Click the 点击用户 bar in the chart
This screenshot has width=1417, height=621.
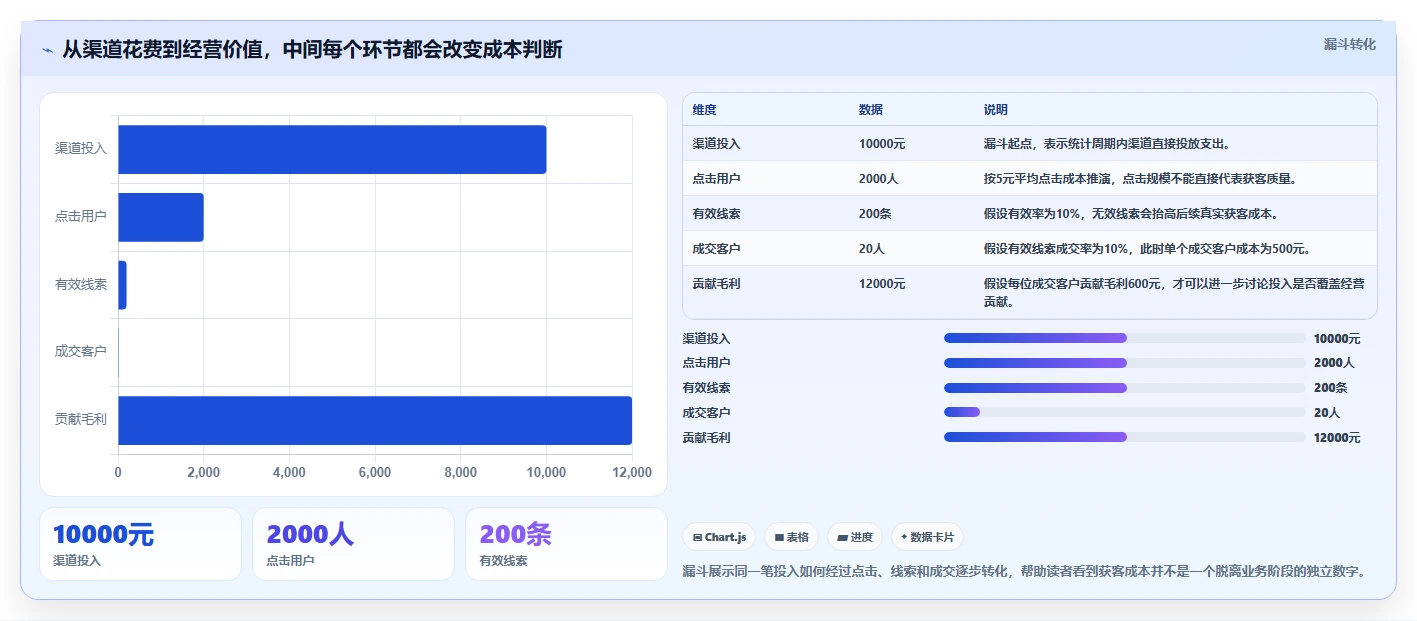(x=161, y=217)
